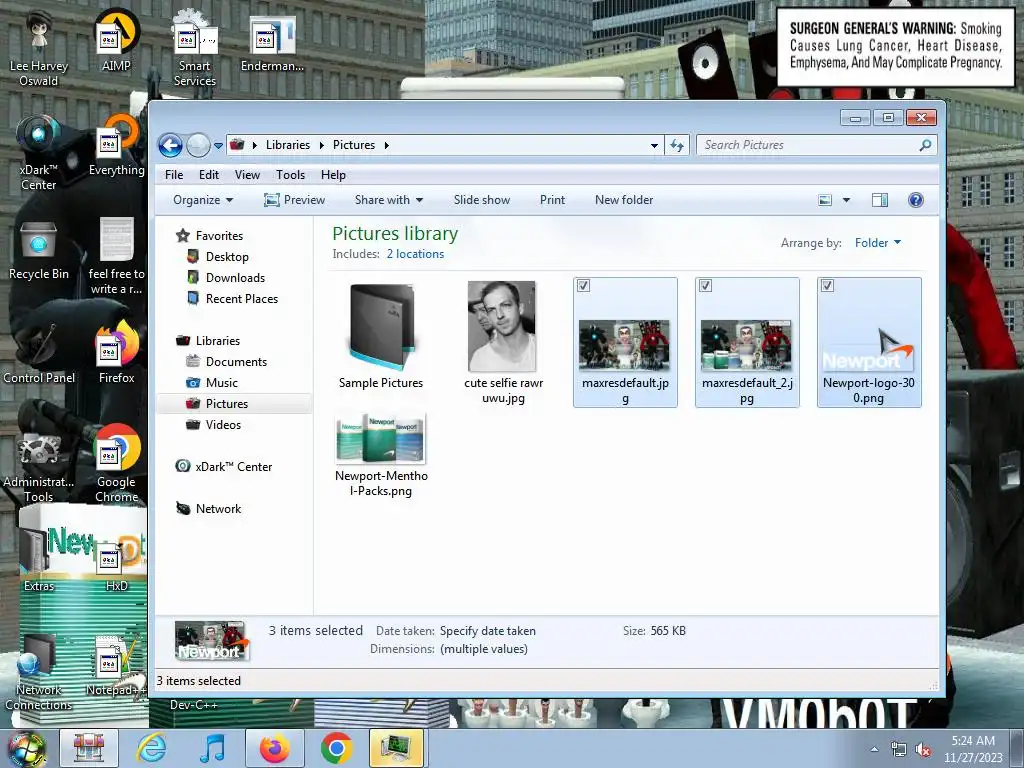
Task: Open the Arrange by Folder dropdown
Action: click(878, 243)
